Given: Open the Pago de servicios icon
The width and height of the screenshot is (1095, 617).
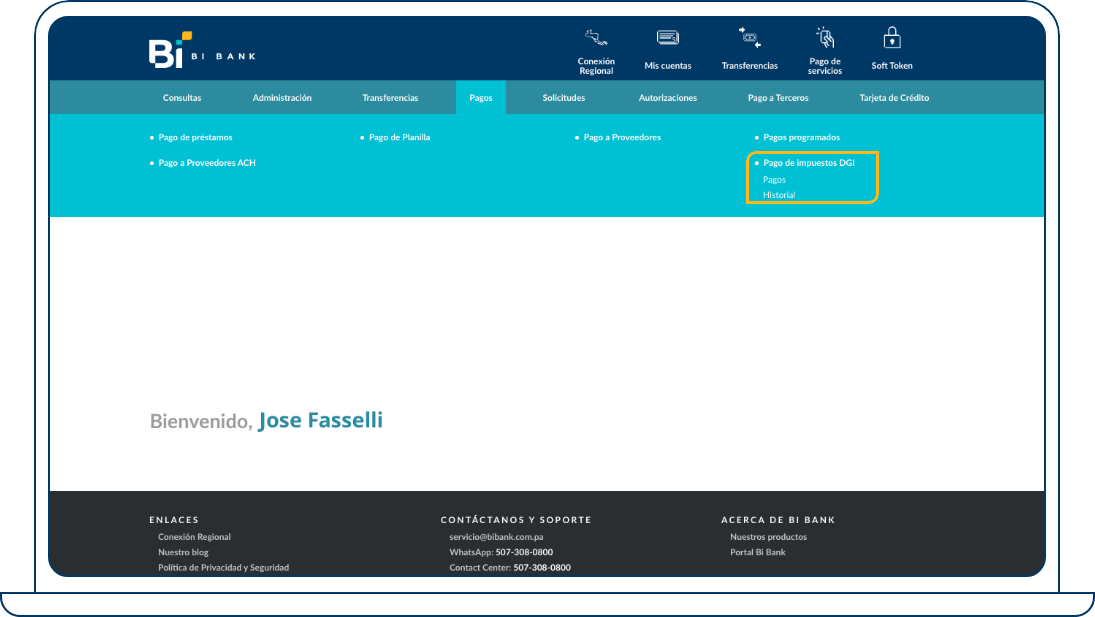Looking at the screenshot, I should (825, 39).
